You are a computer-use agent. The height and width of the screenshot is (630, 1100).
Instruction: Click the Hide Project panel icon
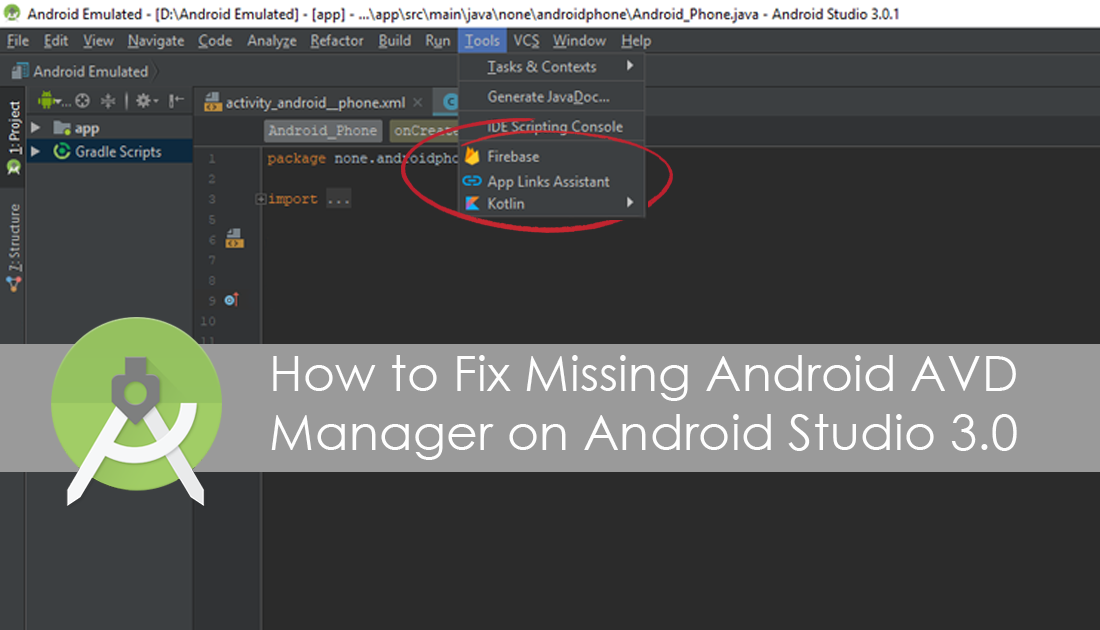click(176, 101)
